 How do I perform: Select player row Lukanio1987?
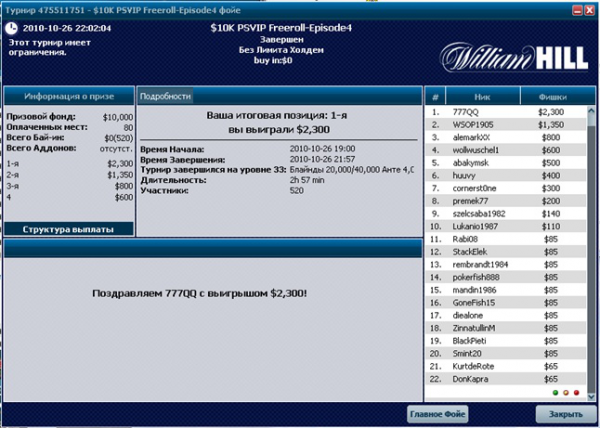505,226
